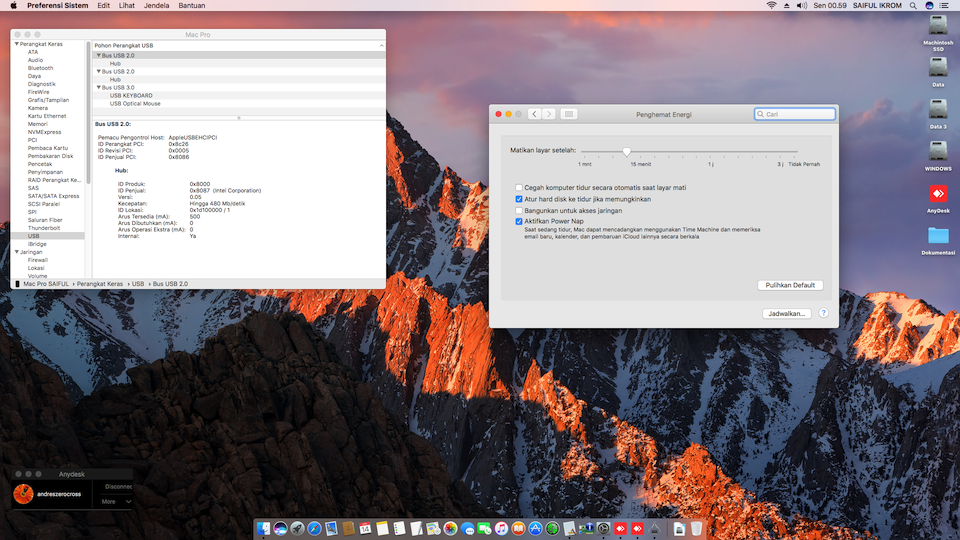960x540 pixels.
Task: Select Thunderbolt in hardware sidebar
Action: tap(43, 228)
